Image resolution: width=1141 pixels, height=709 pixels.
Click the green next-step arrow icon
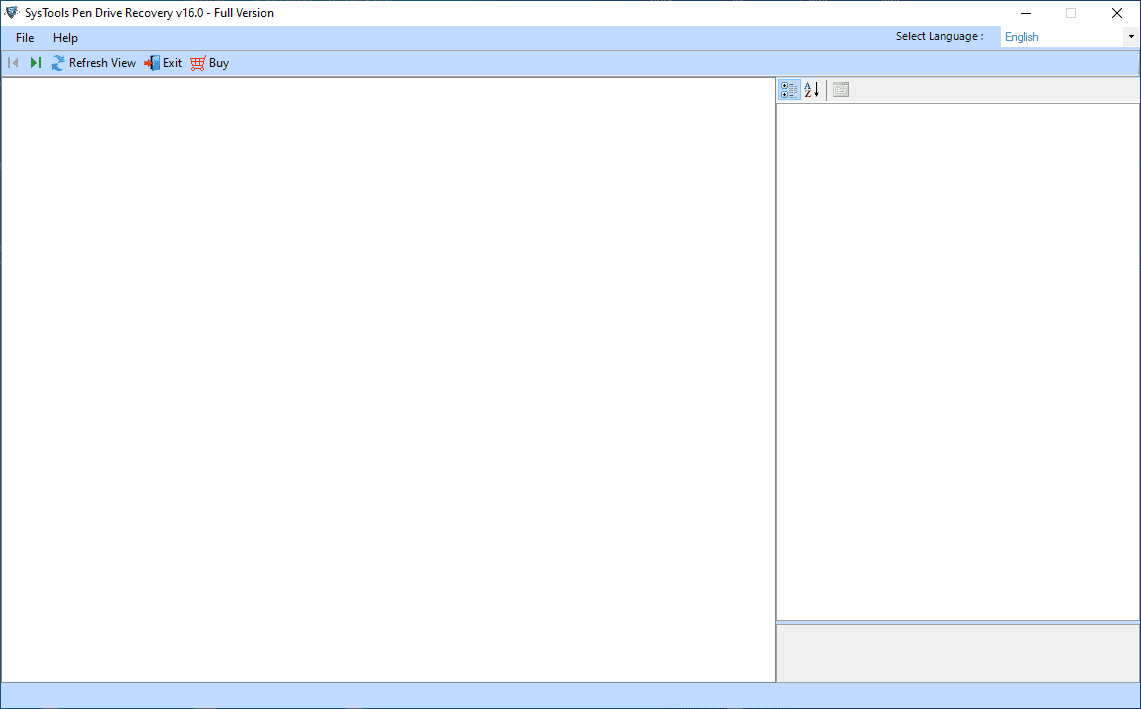point(36,63)
